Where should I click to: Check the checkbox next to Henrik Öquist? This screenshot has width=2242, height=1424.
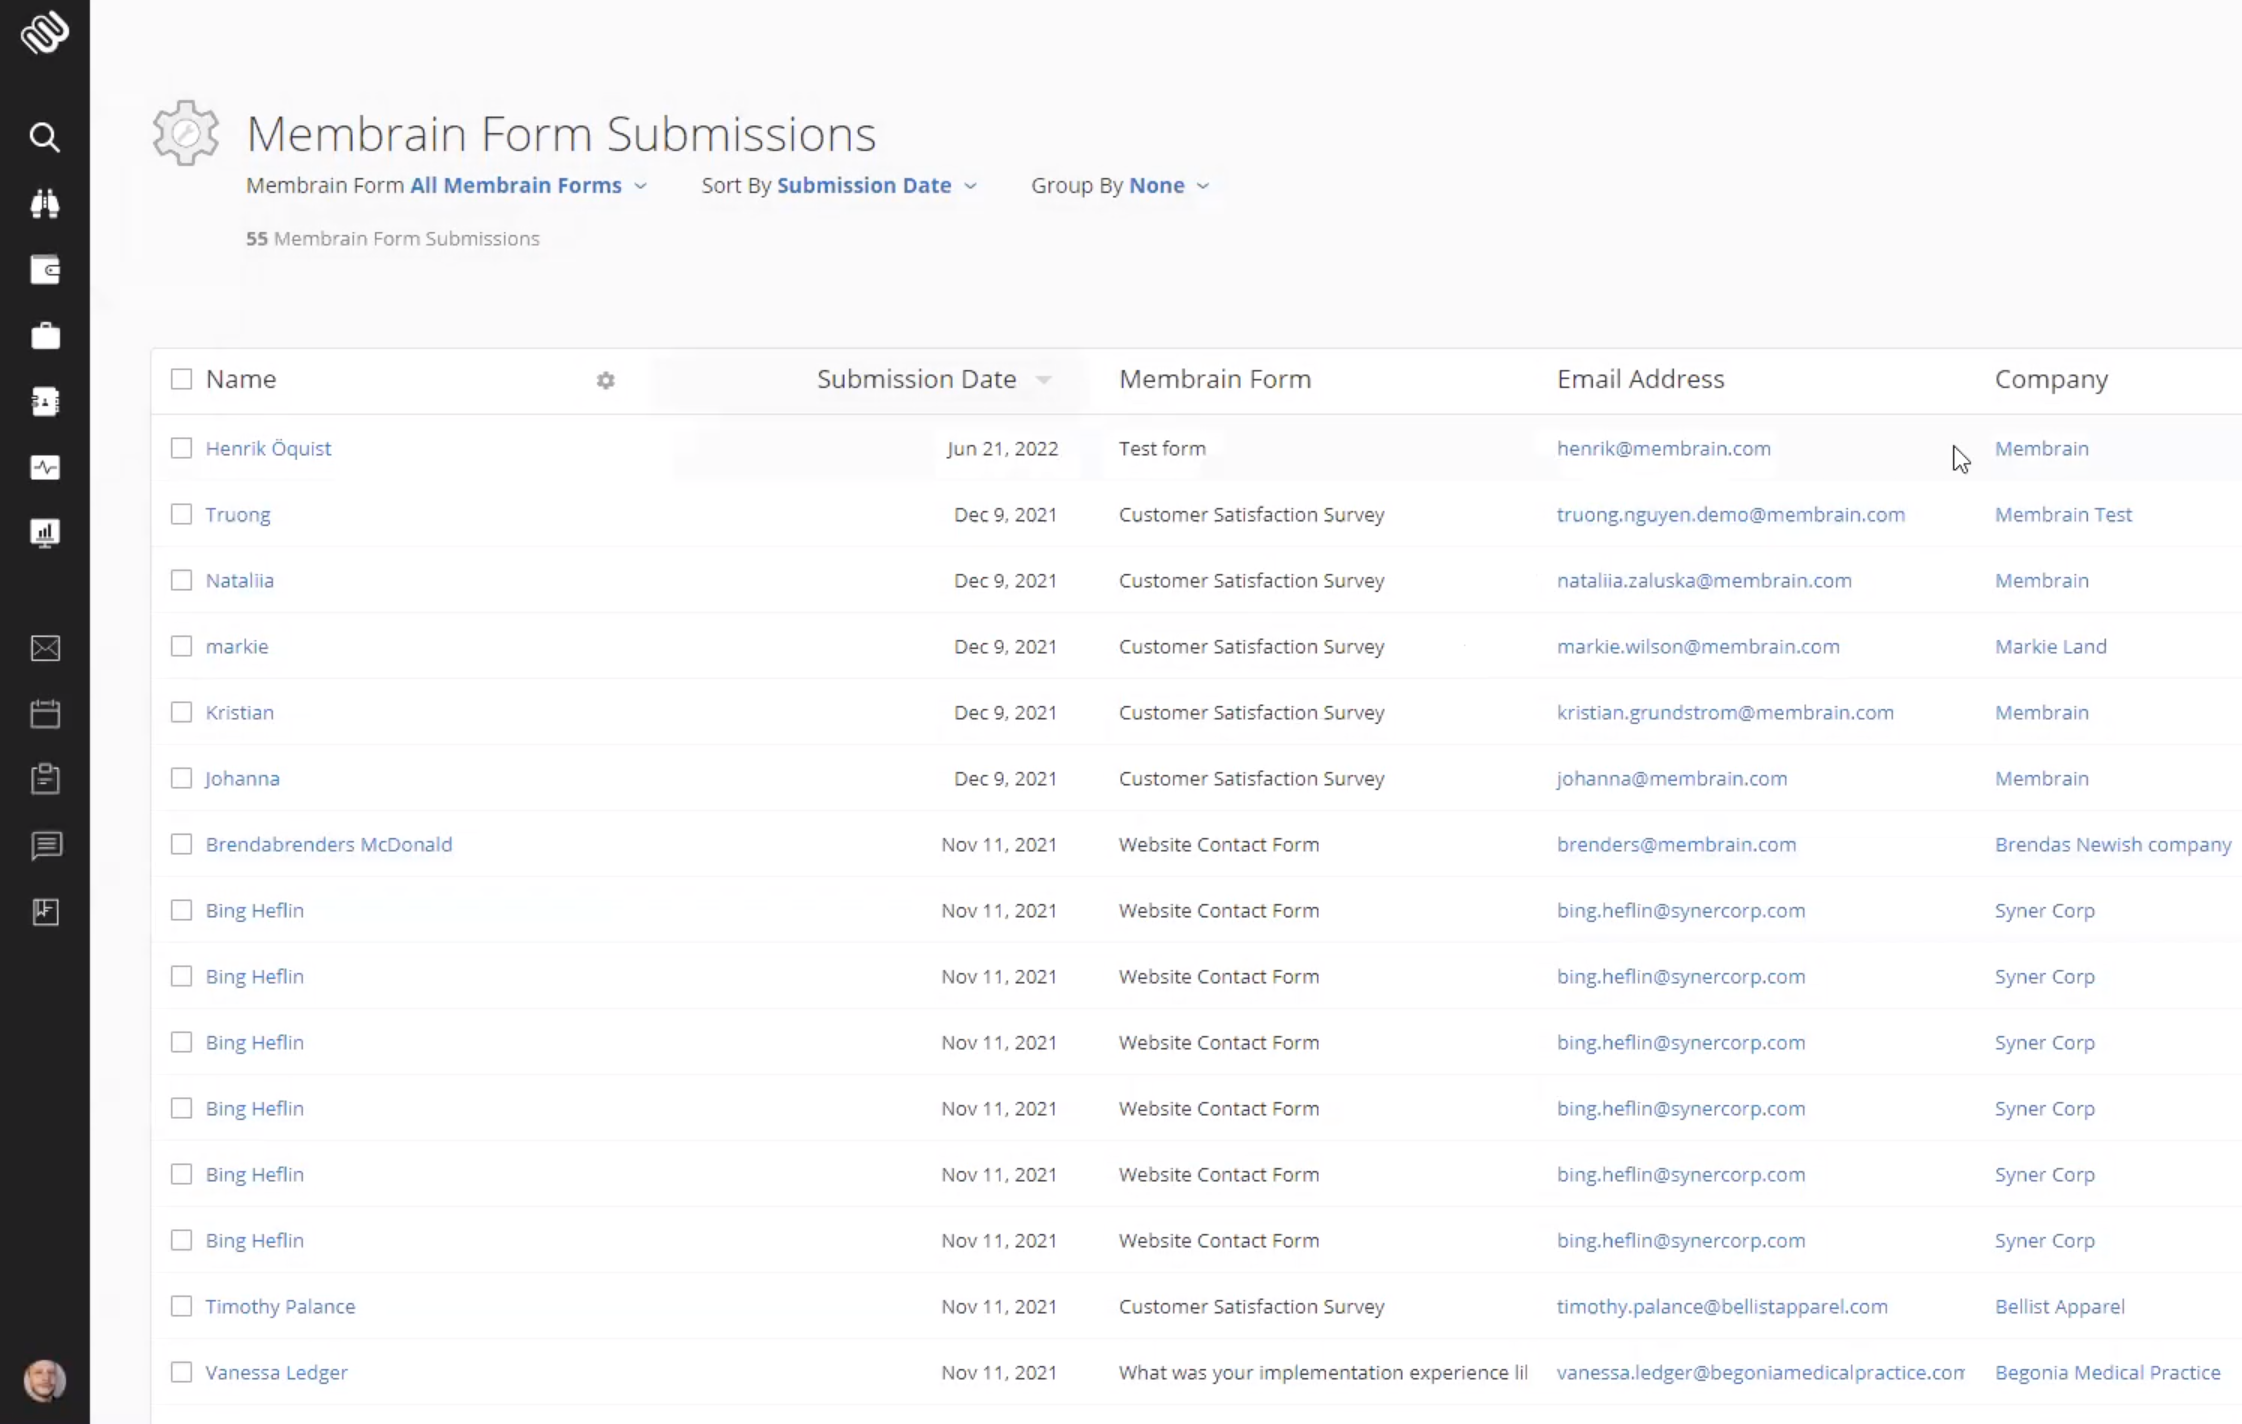pos(181,448)
